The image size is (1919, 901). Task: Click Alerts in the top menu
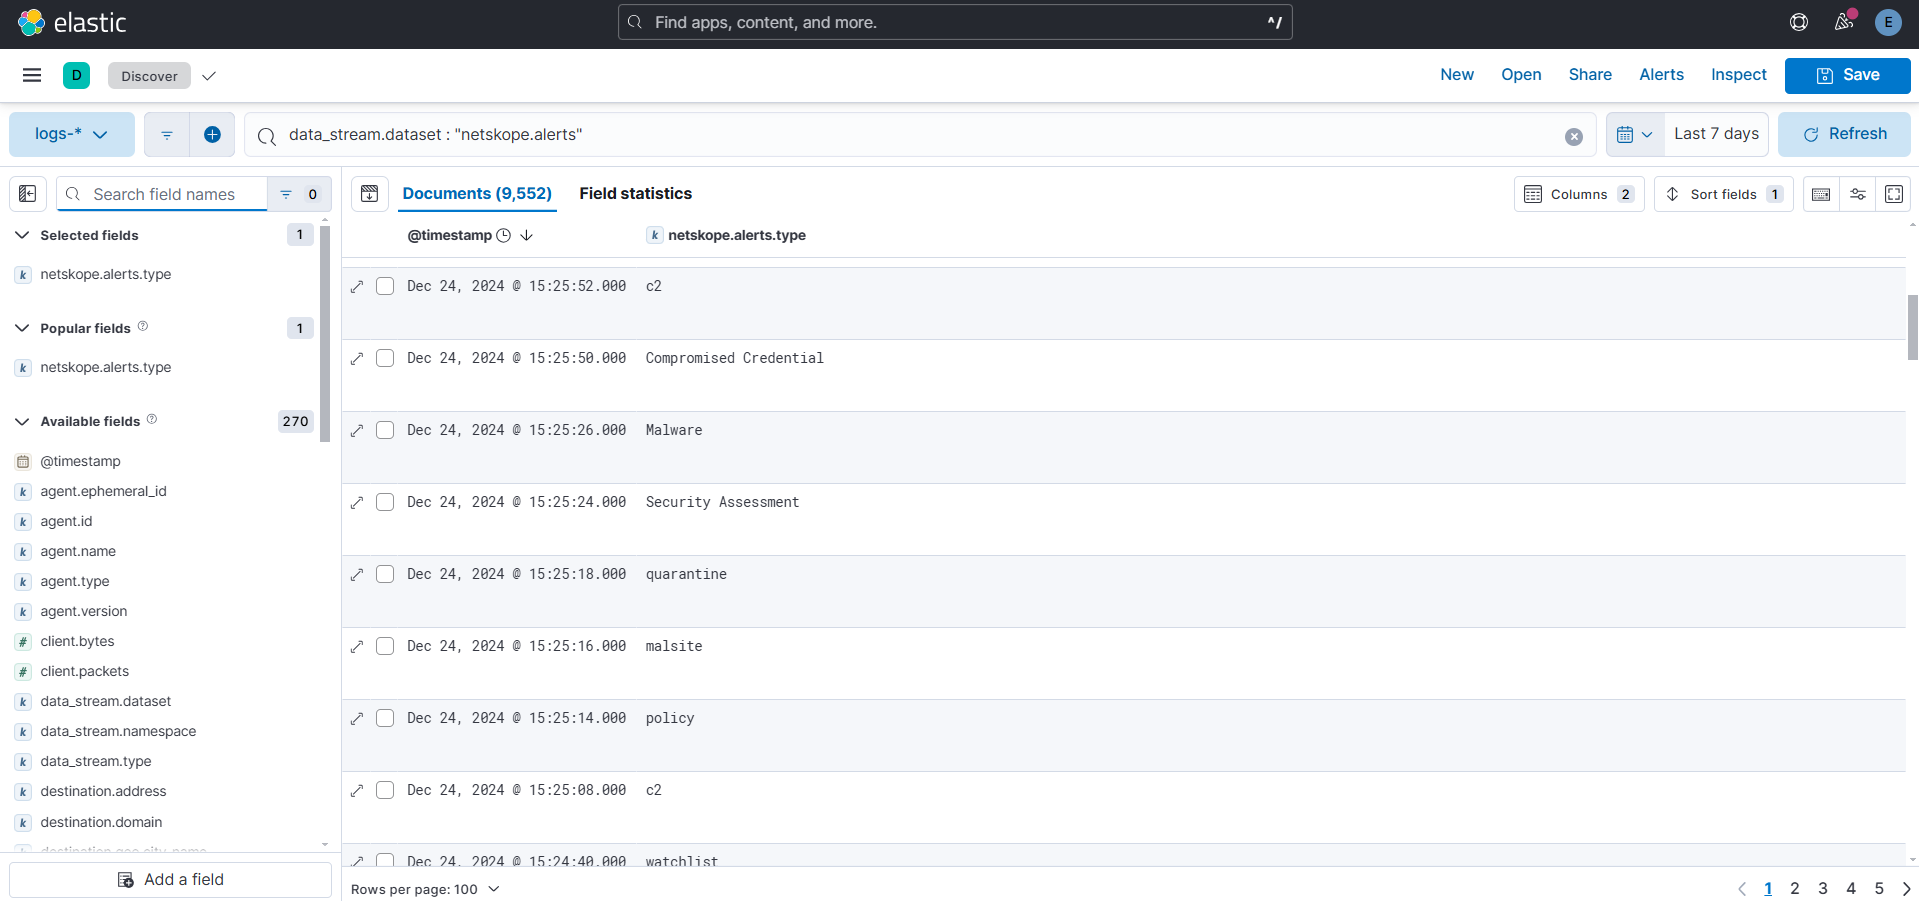(1661, 75)
